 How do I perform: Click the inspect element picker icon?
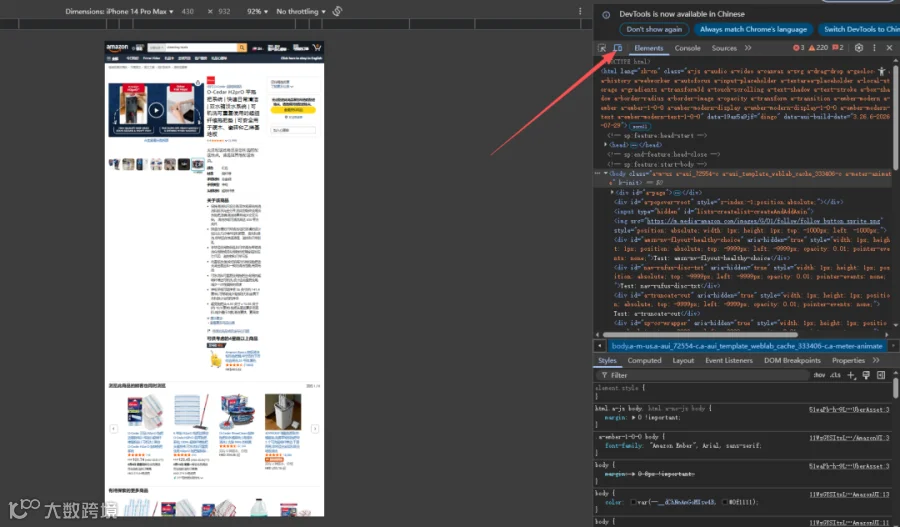pos(602,48)
